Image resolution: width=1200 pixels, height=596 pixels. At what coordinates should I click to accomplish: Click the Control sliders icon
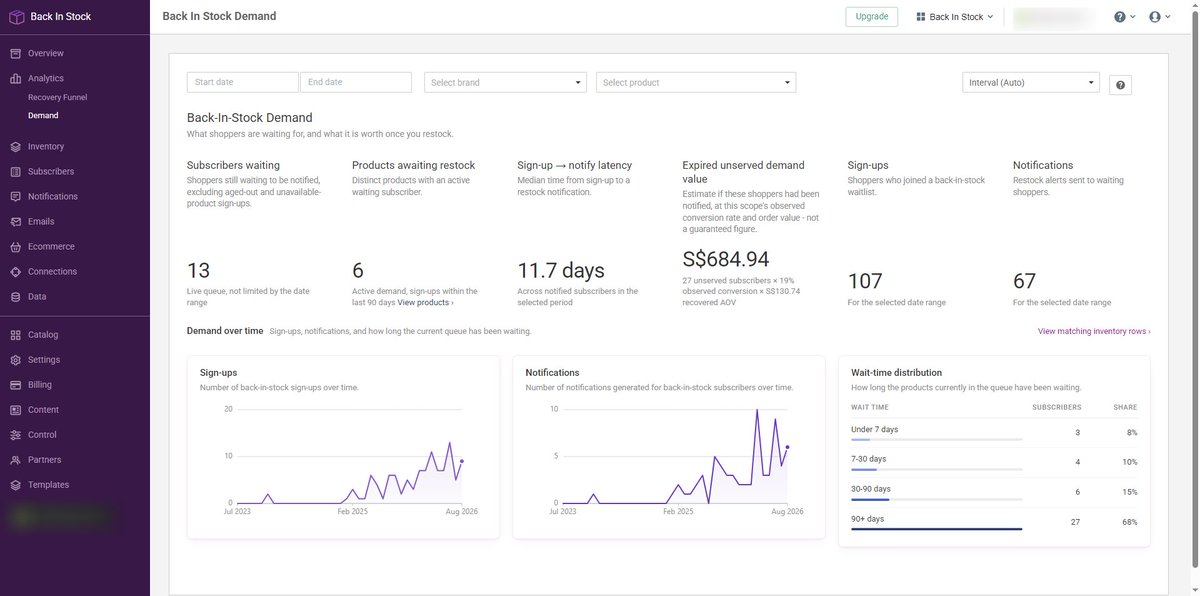[16, 435]
